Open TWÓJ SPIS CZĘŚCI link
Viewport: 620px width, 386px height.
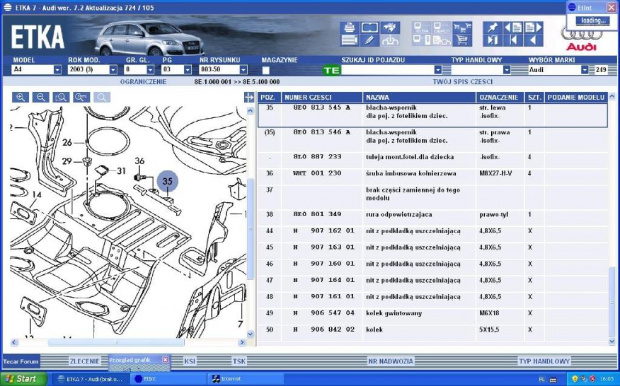[463, 82]
